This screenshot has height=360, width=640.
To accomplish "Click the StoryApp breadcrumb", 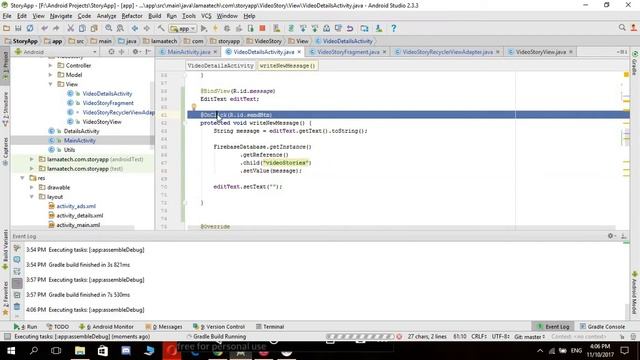I will coord(21,41).
